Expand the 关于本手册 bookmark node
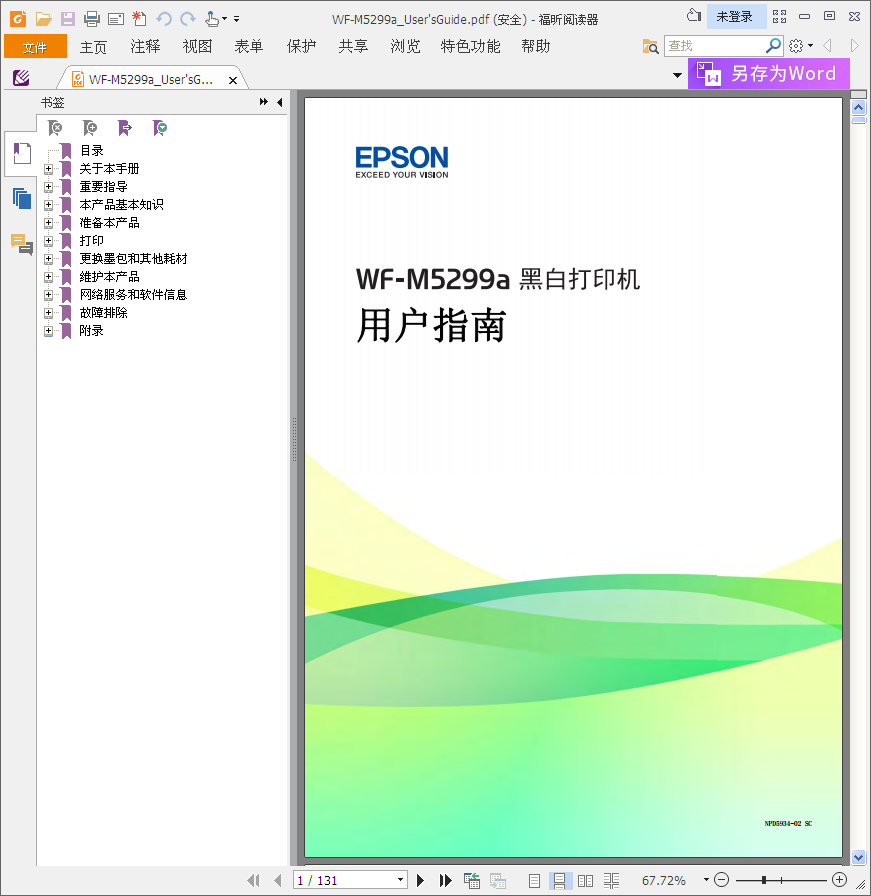The height and width of the screenshot is (896, 871). pyautogui.click(x=49, y=169)
